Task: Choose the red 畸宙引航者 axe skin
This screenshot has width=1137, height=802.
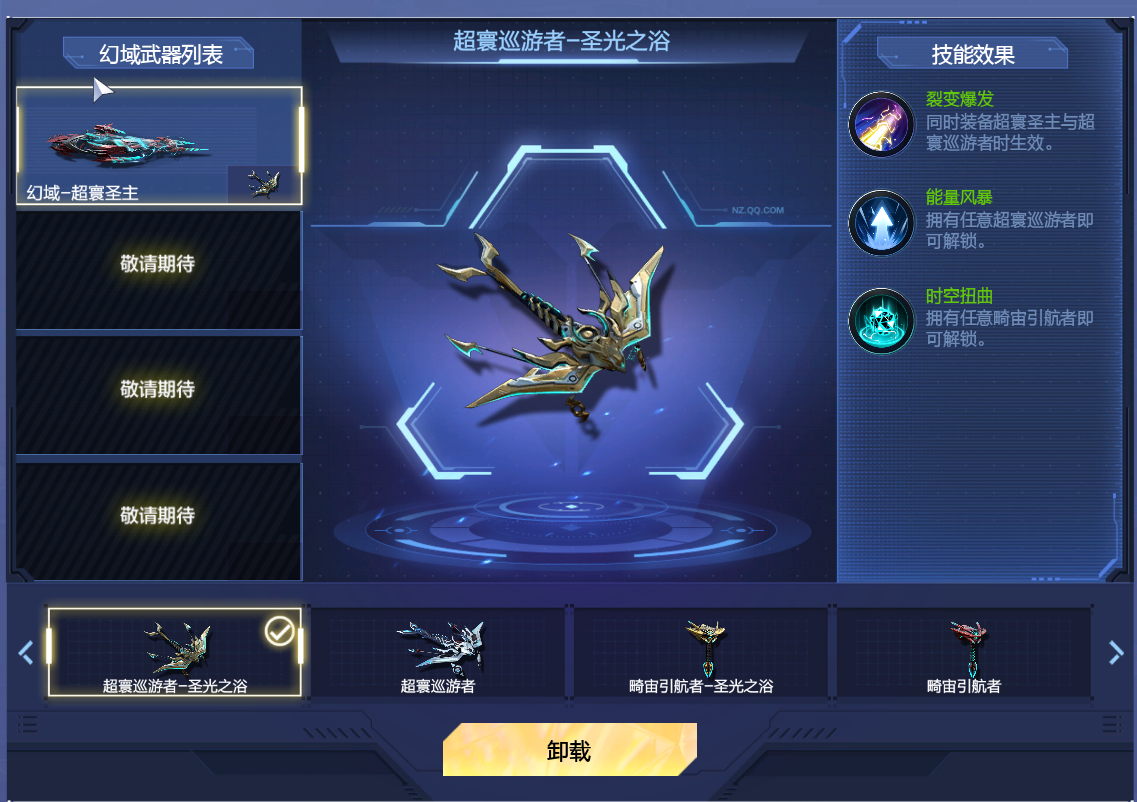Action: coord(964,653)
